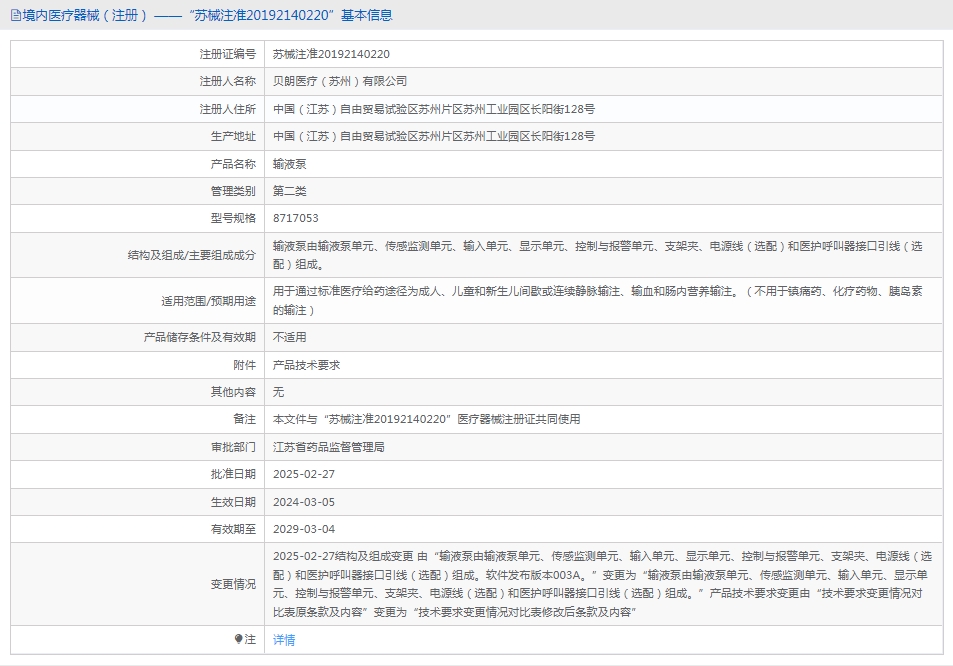Click the 变更情况 change history text
Viewport: 953px width, 666px height.
600,583
